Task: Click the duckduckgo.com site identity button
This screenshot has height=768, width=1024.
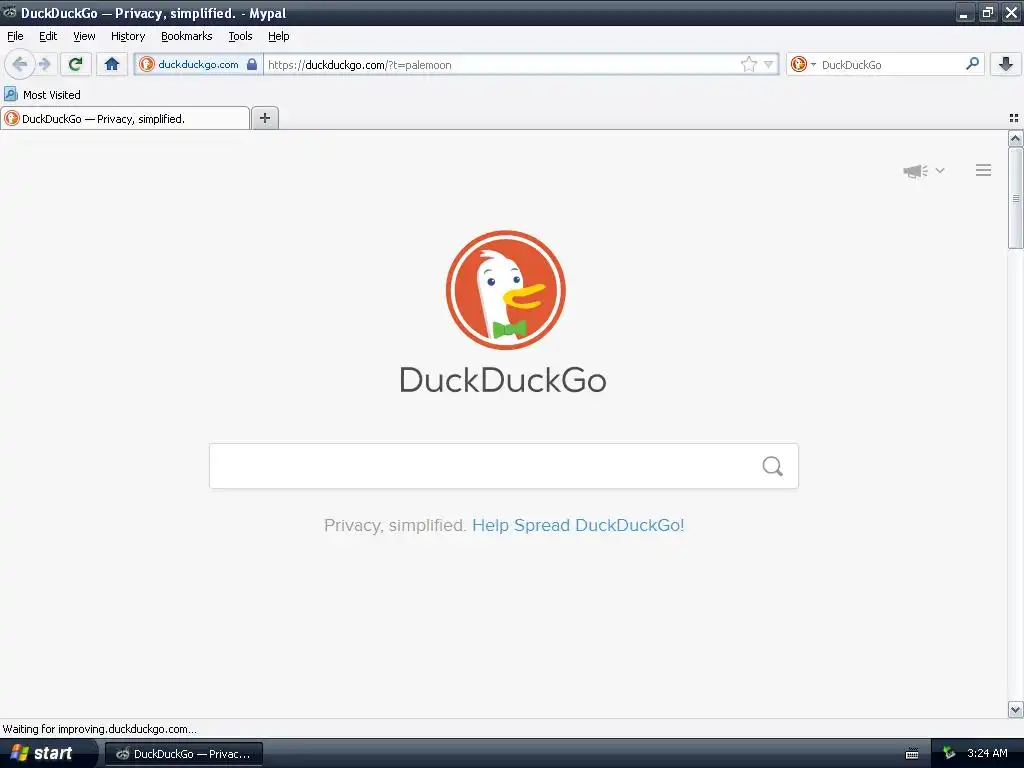Action: tap(198, 64)
